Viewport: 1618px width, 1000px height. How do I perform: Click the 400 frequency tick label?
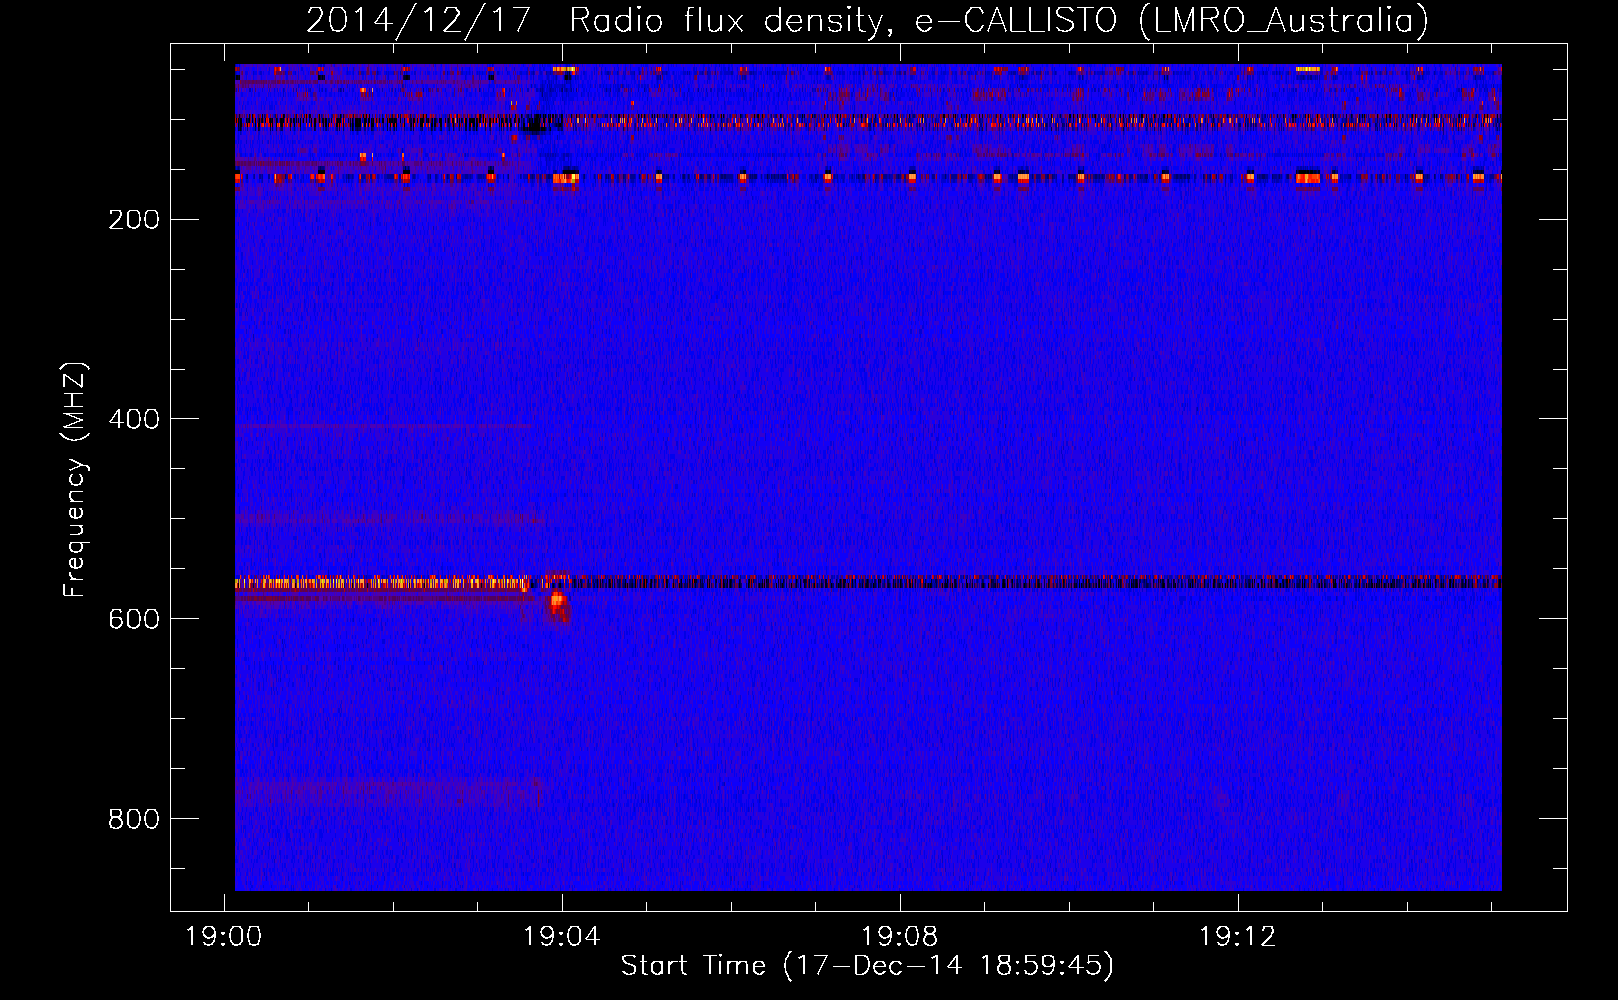134,419
